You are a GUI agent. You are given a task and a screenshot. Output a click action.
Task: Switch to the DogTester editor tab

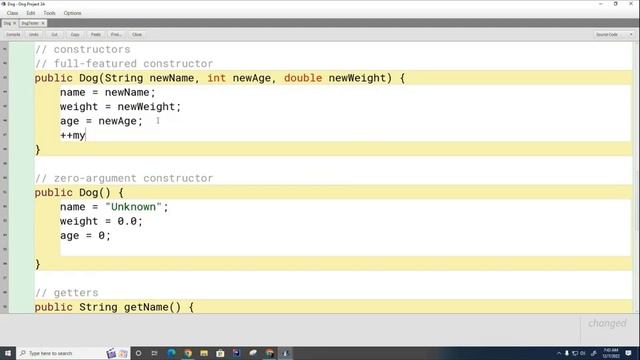coord(30,23)
